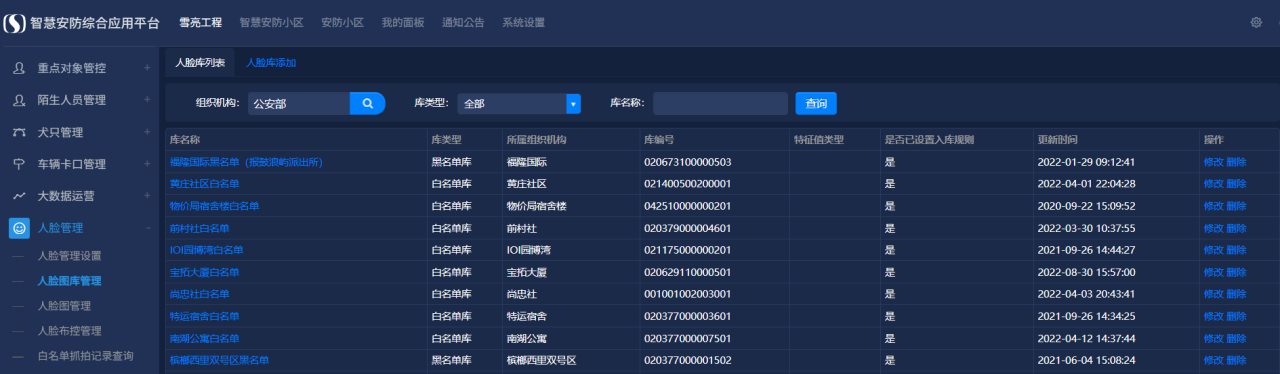Open the 系统设置 top menu
1280x374 pixels.
tap(523, 22)
